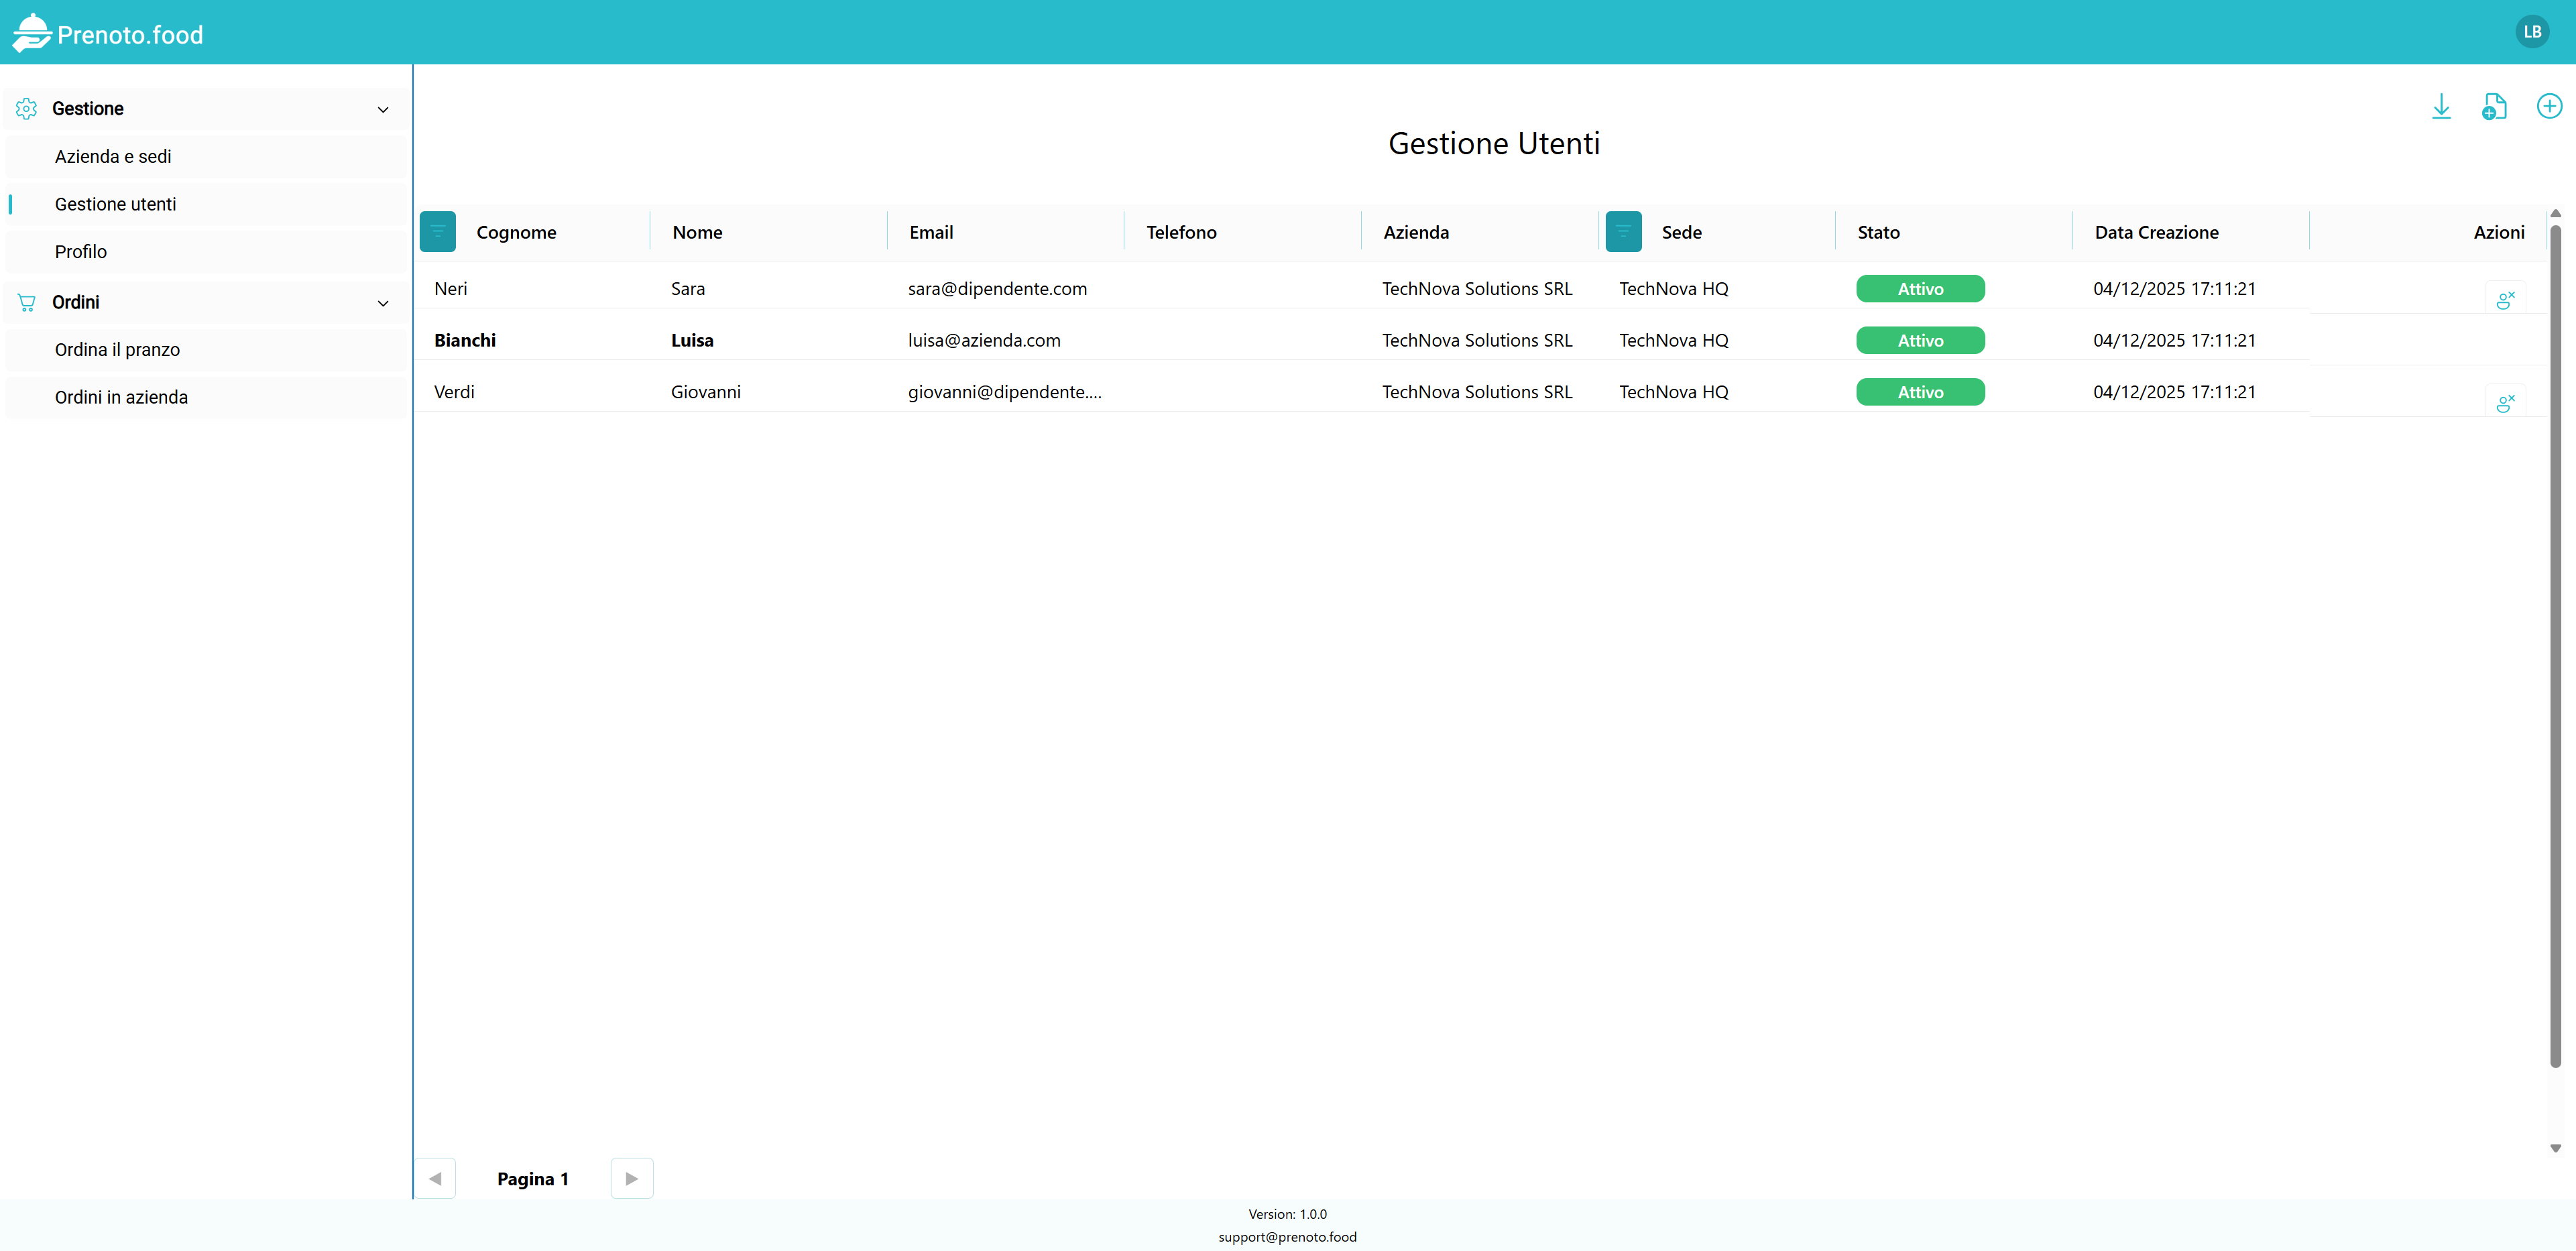Screen dimensions: 2576x1251
Task: Open Profilo menu item
Action: pyautogui.click(x=81, y=252)
